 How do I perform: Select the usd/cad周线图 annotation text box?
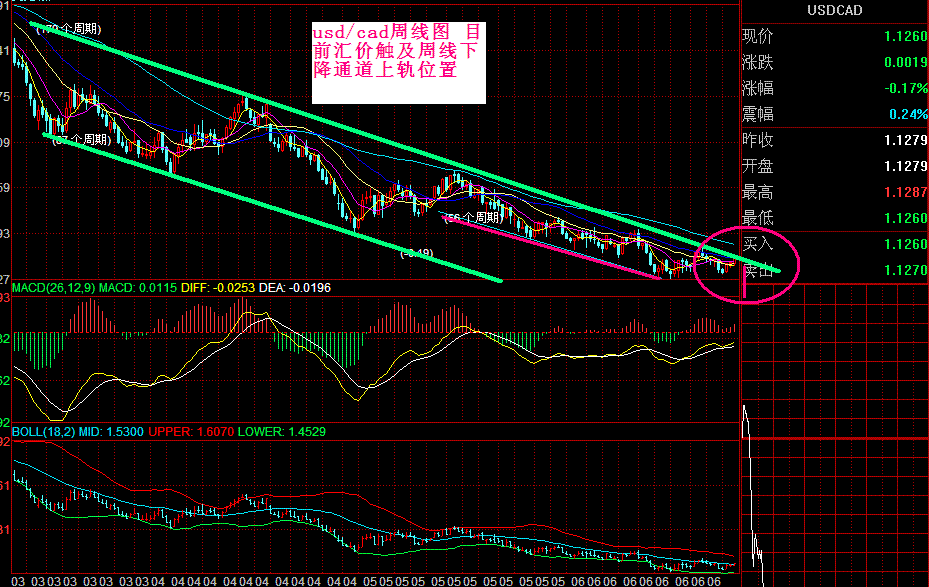pyautogui.click(x=399, y=63)
